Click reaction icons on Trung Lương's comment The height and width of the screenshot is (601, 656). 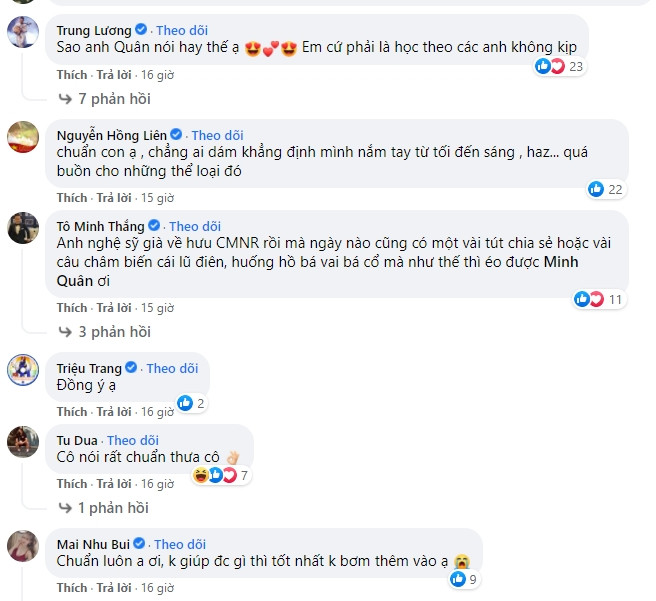[x=548, y=67]
